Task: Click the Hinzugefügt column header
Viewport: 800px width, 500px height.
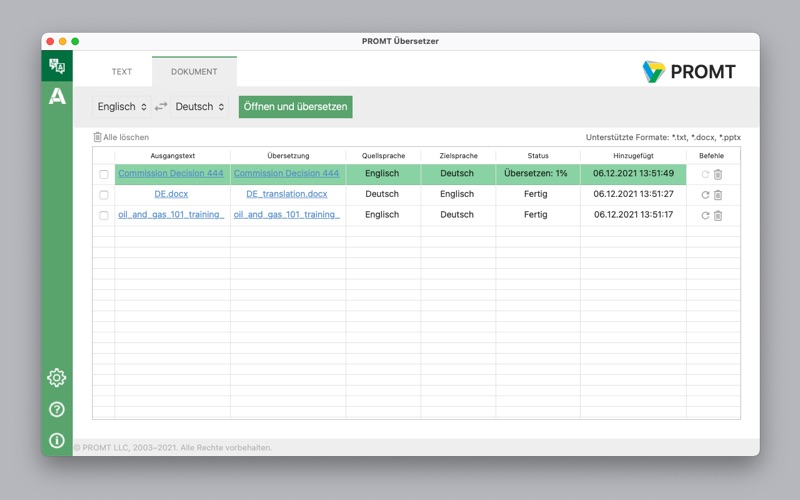Action: tap(633, 156)
